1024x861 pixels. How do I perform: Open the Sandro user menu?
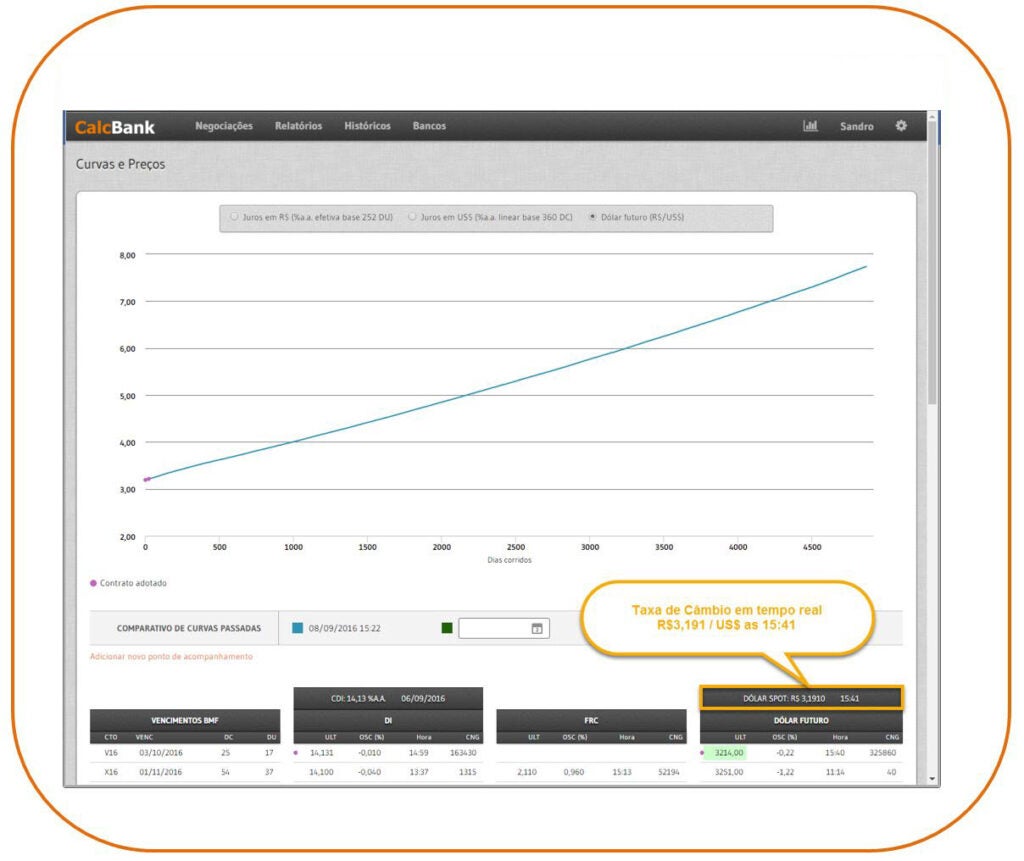[856, 127]
